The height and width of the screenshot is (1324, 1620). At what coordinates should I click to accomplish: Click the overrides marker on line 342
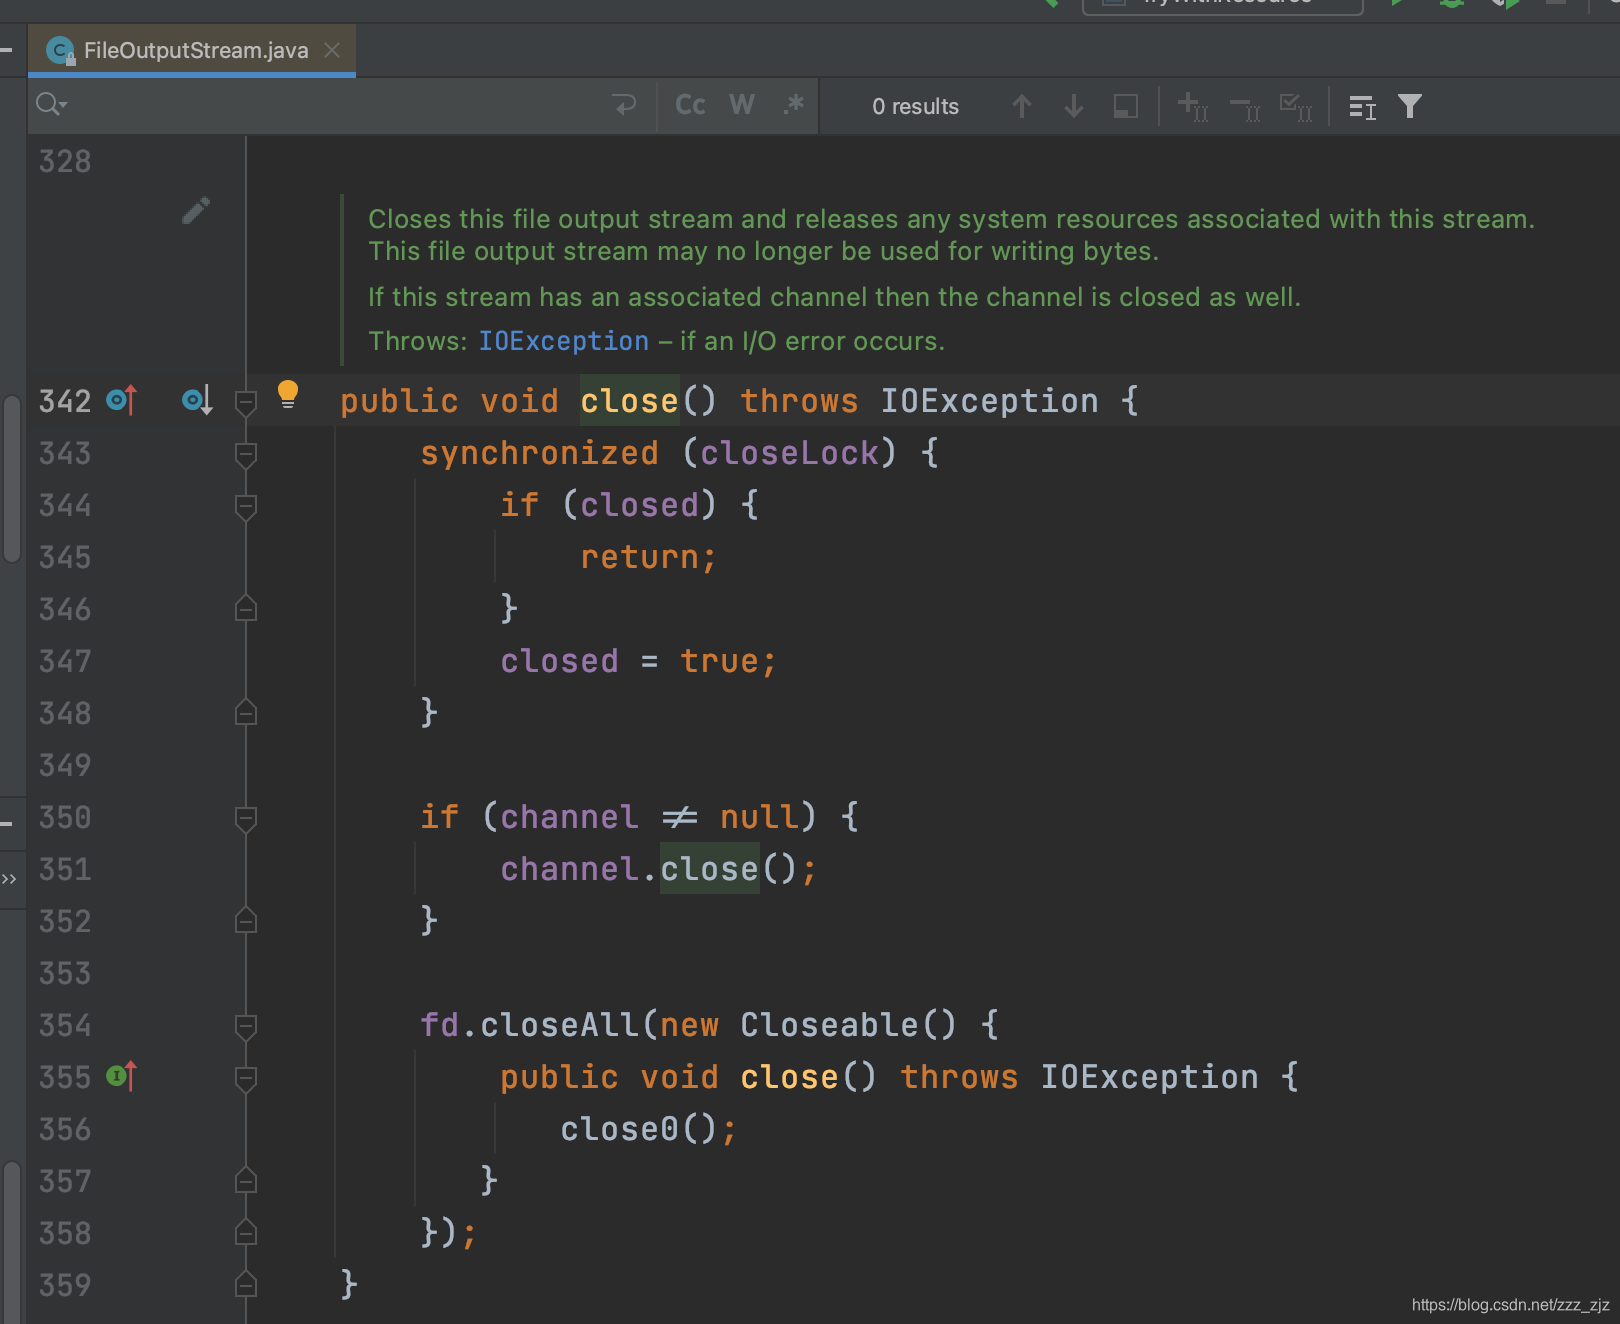[x=121, y=401]
